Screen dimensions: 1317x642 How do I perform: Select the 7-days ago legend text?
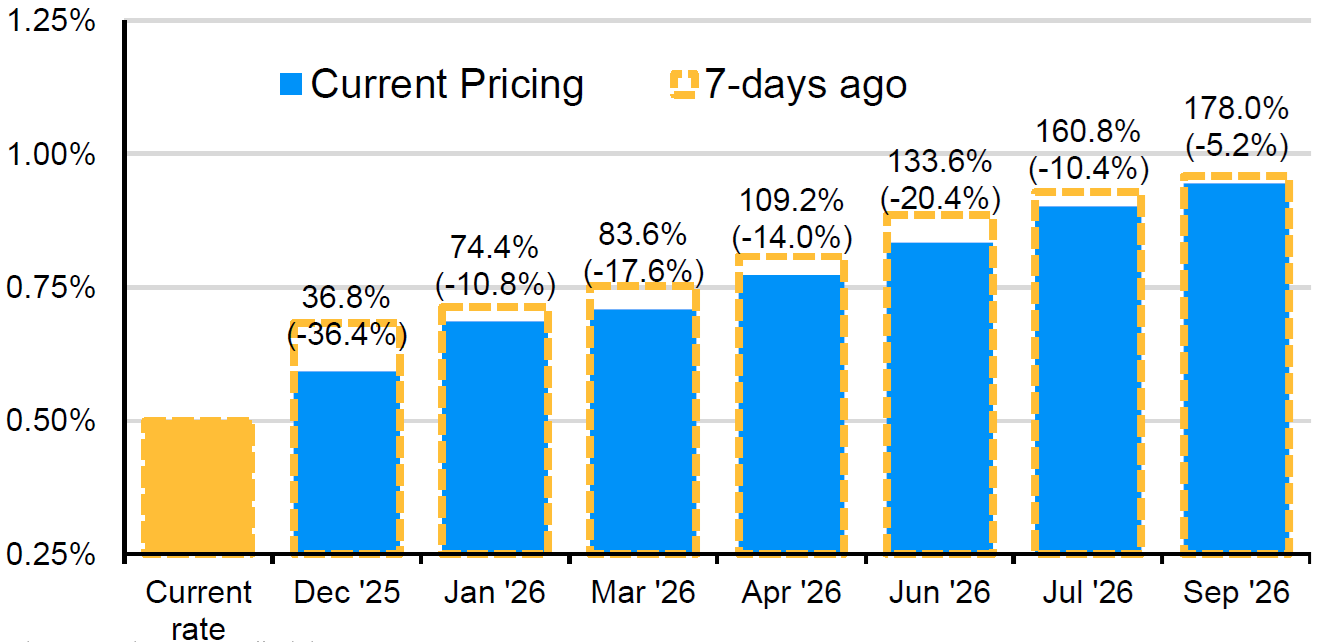coord(805,84)
